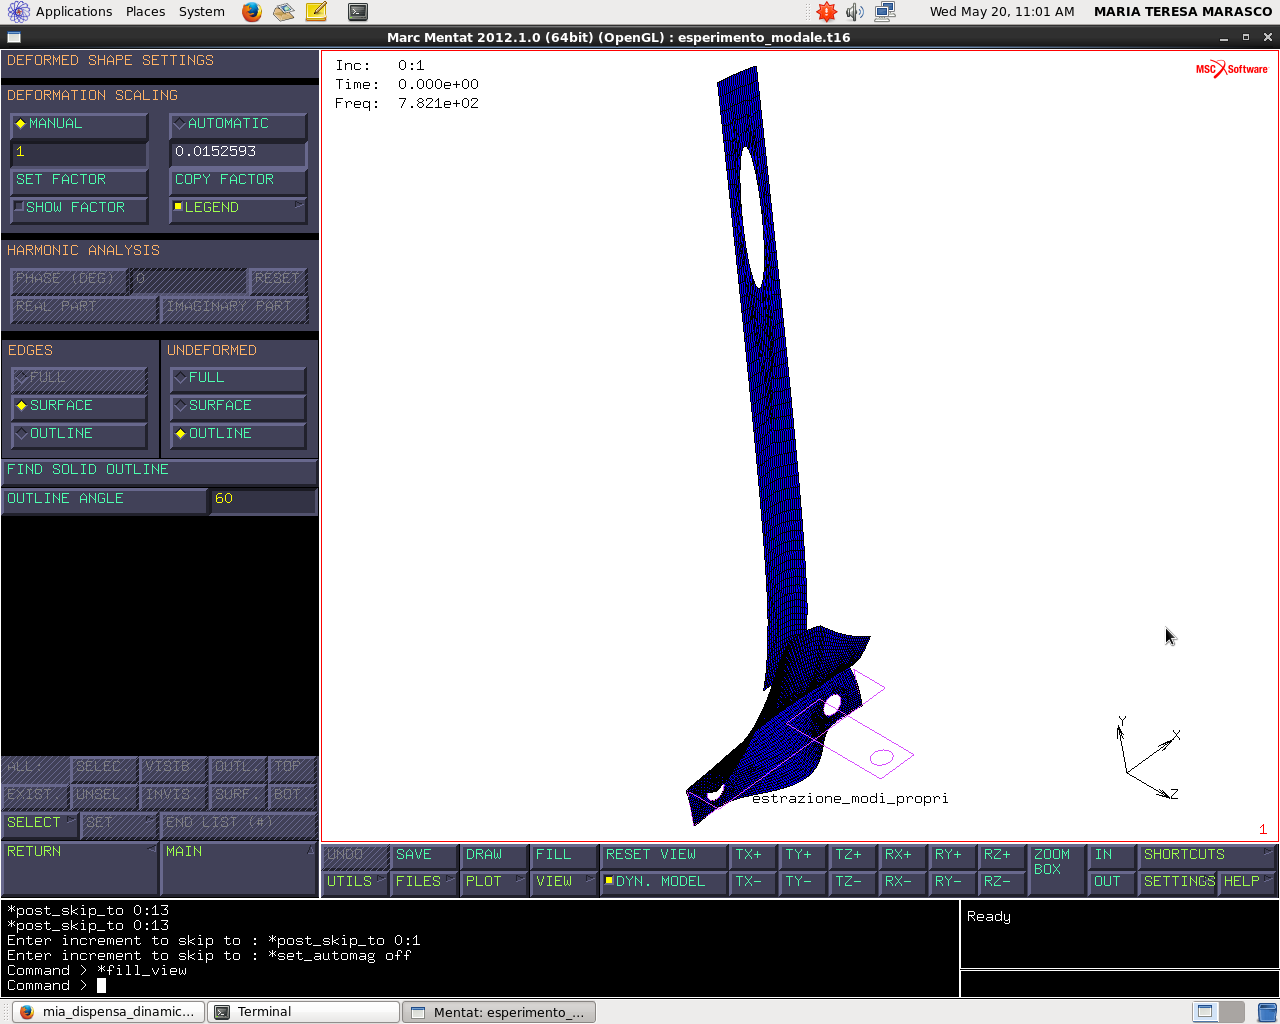1280x1024 pixels.
Task: Click the SAVE button
Action: tap(425, 855)
